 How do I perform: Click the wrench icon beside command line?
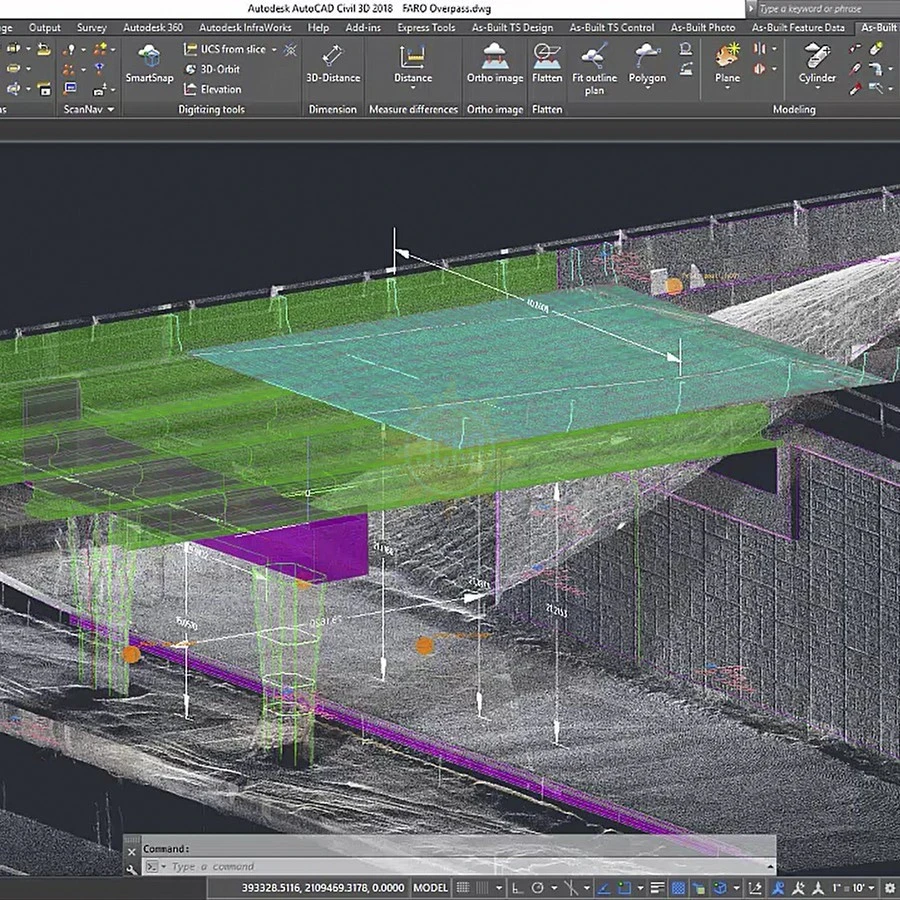[x=131, y=870]
